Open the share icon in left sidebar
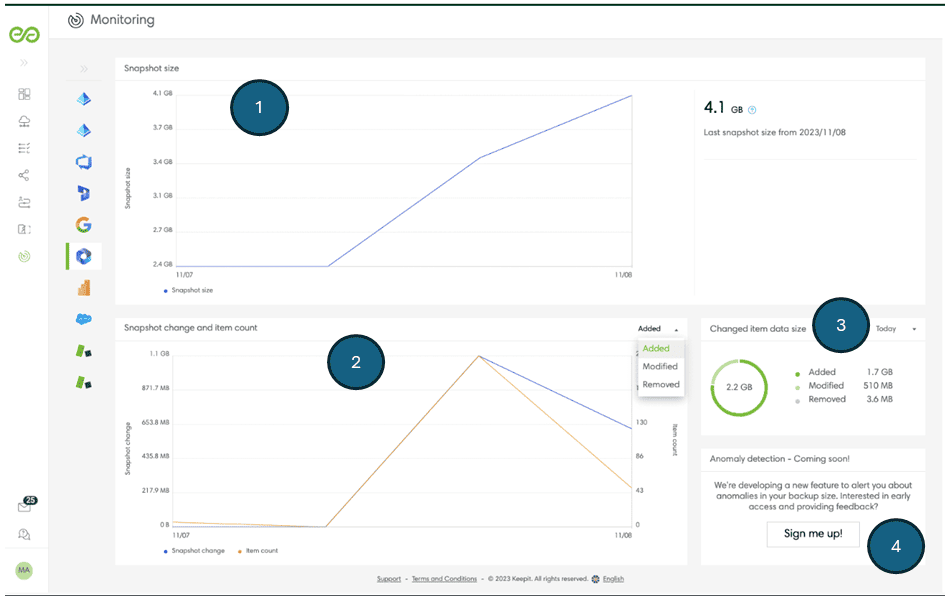 (25, 175)
